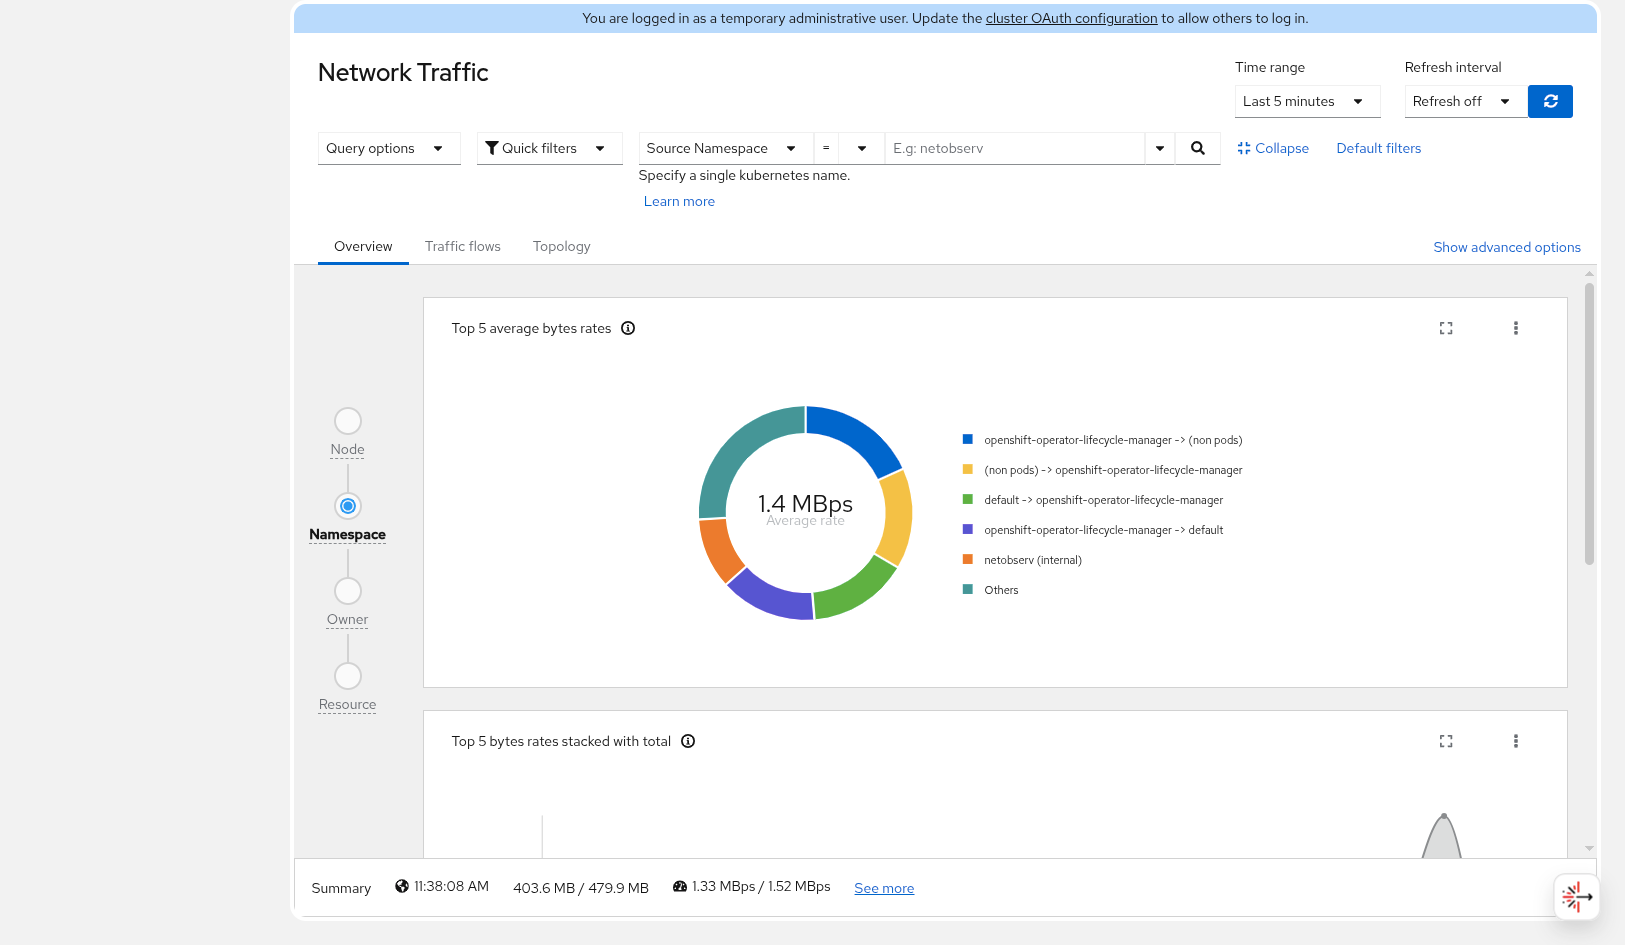The width and height of the screenshot is (1625, 945).
Task: Show info for Top 5 bytes rates stacked
Action: coord(688,741)
